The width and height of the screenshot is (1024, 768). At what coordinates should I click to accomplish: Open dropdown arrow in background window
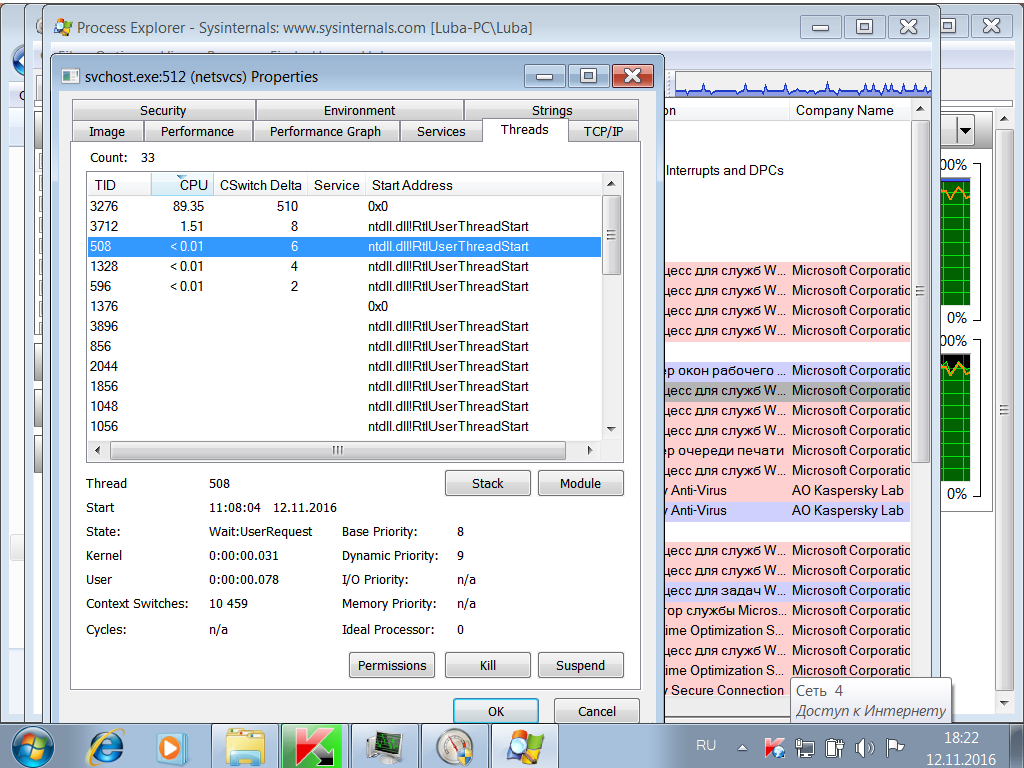pos(965,131)
